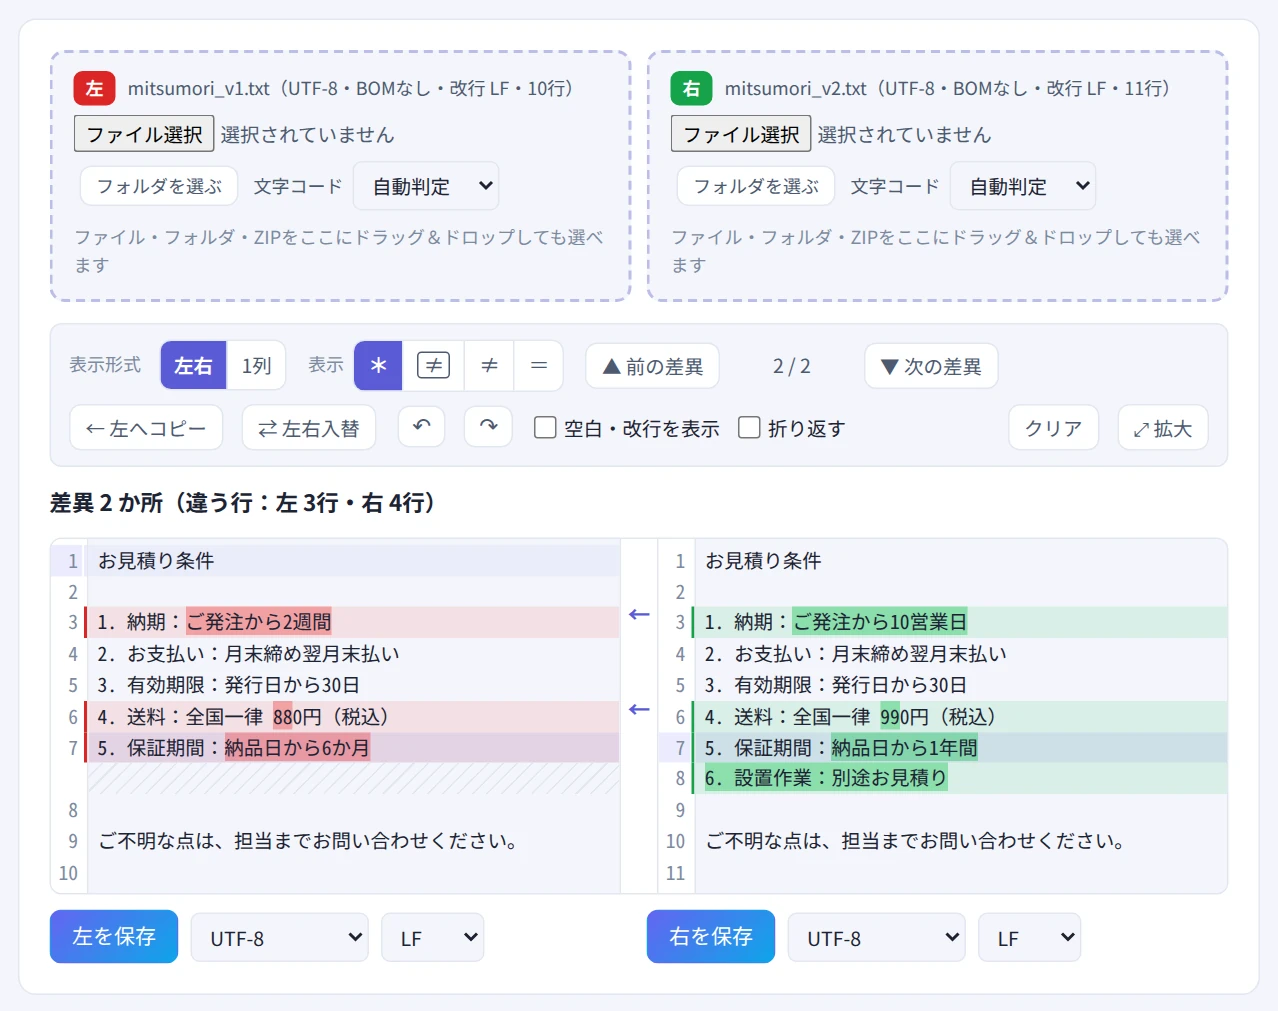Click the red 左 badge icon
1278x1011 pixels.
coord(94,88)
